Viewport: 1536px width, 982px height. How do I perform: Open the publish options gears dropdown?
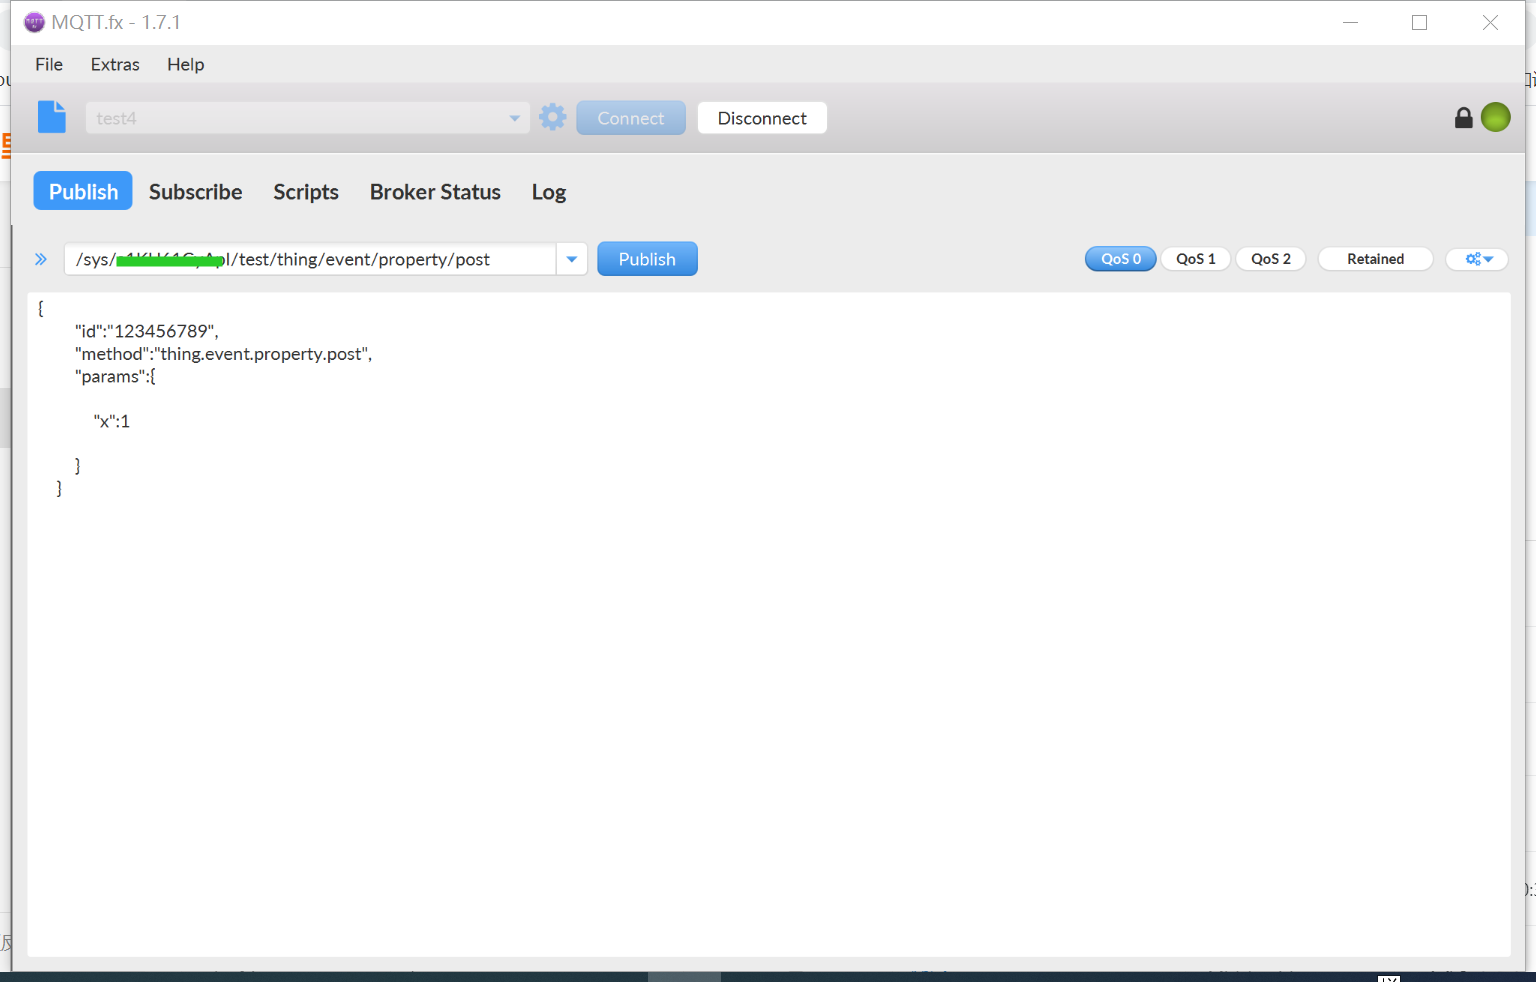tap(1478, 259)
